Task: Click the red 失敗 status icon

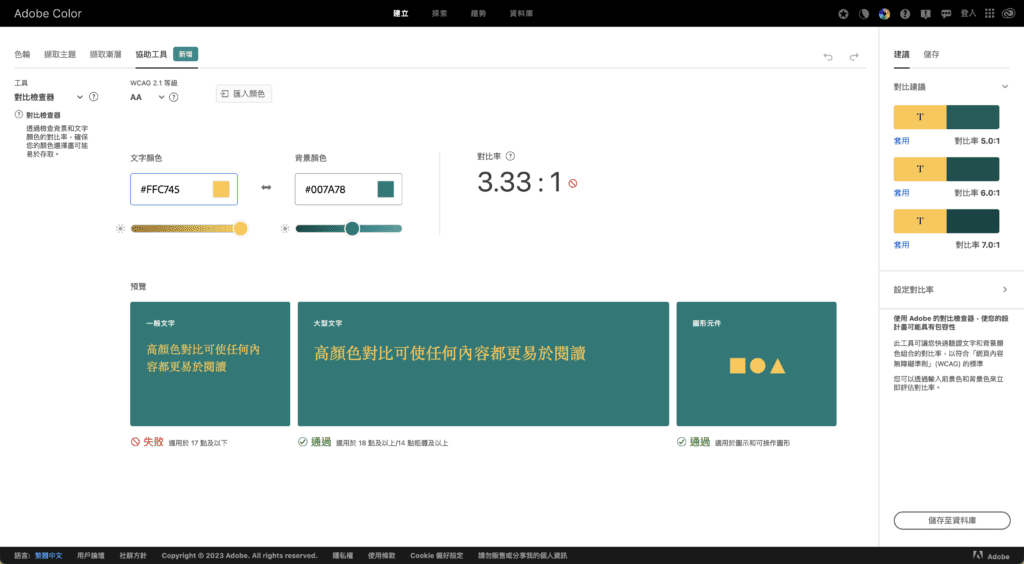Action: tap(136, 442)
